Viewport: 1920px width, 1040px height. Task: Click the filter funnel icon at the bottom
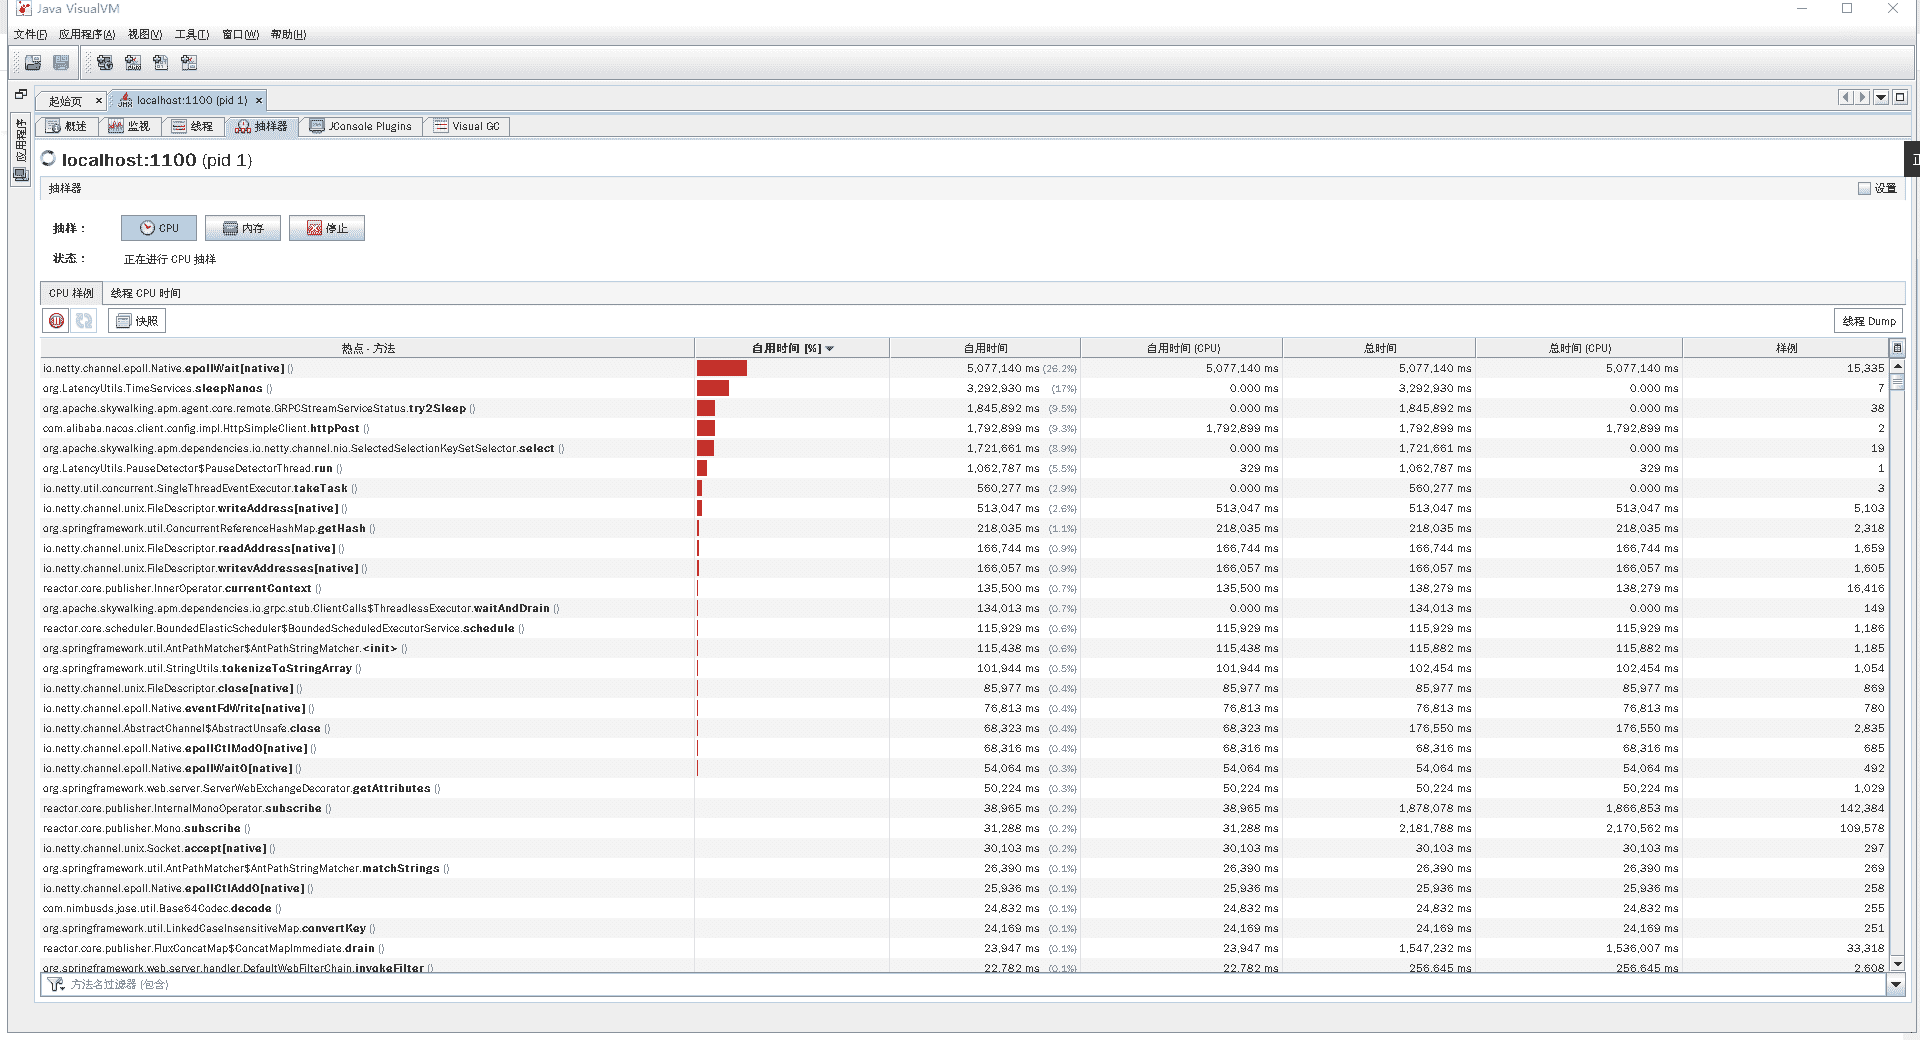pos(56,985)
